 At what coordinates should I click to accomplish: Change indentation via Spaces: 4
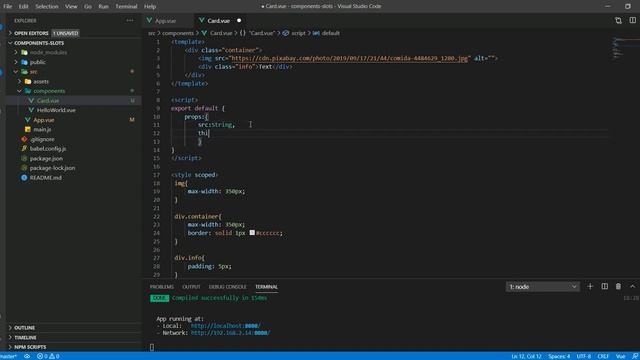tap(559, 356)
